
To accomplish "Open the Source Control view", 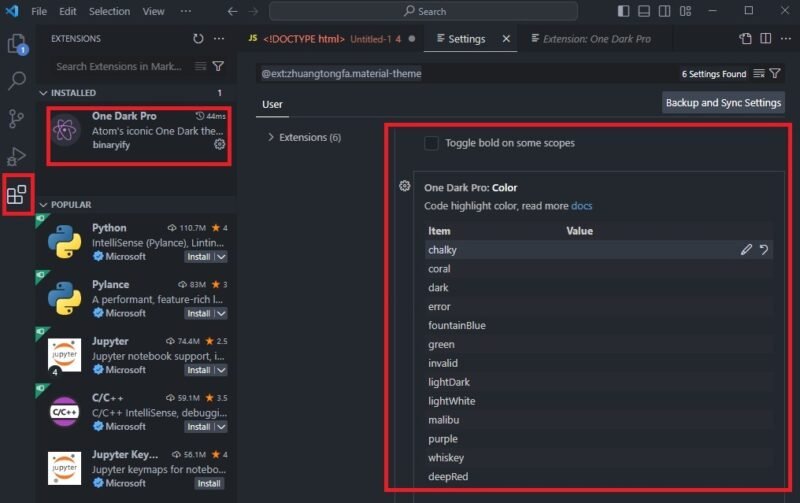I will click(x=17, y=119).
